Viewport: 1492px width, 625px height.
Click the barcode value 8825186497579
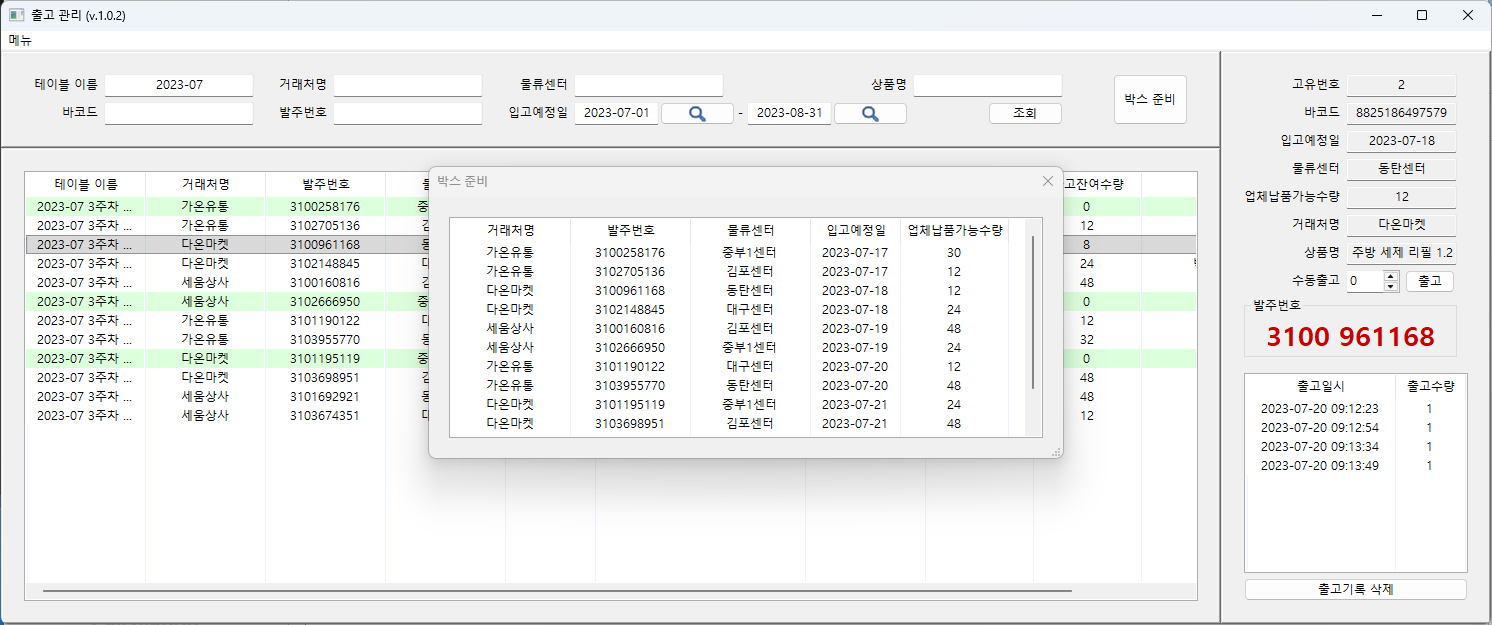click(1401, 113)
